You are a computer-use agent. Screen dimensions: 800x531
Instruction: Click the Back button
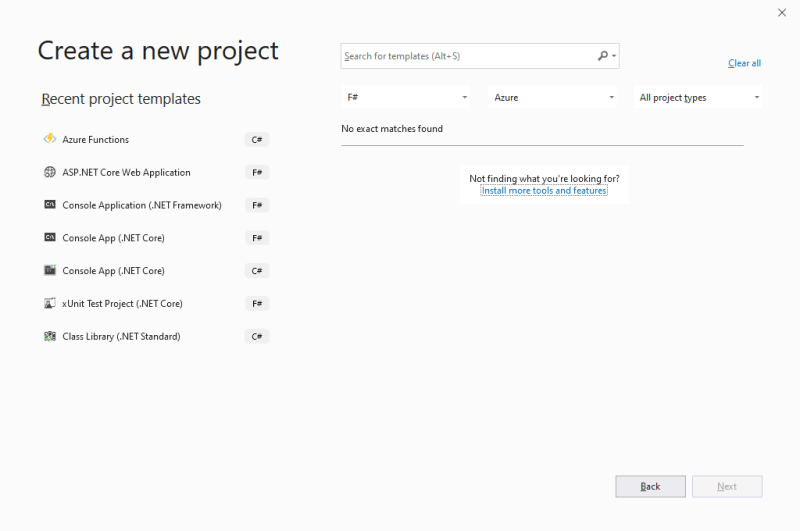[x=651, y=487]
